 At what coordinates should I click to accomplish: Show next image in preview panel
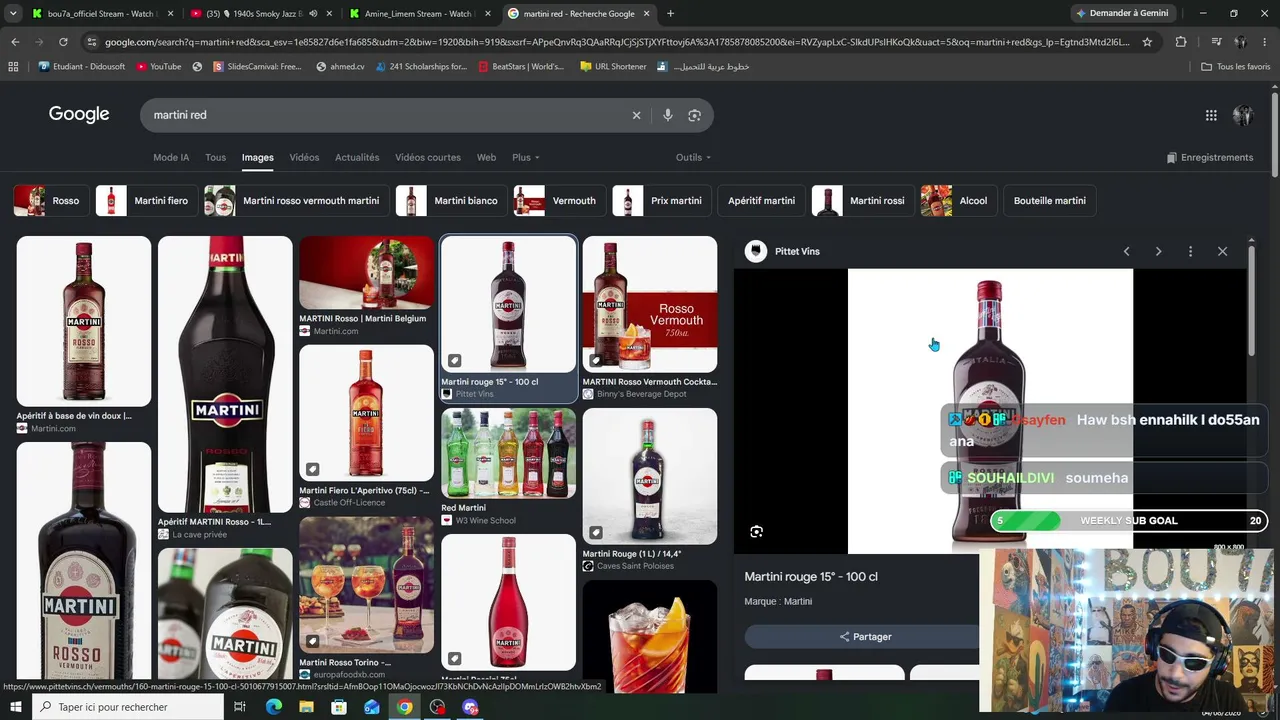pyautogui.click(x=1158, y=251)
